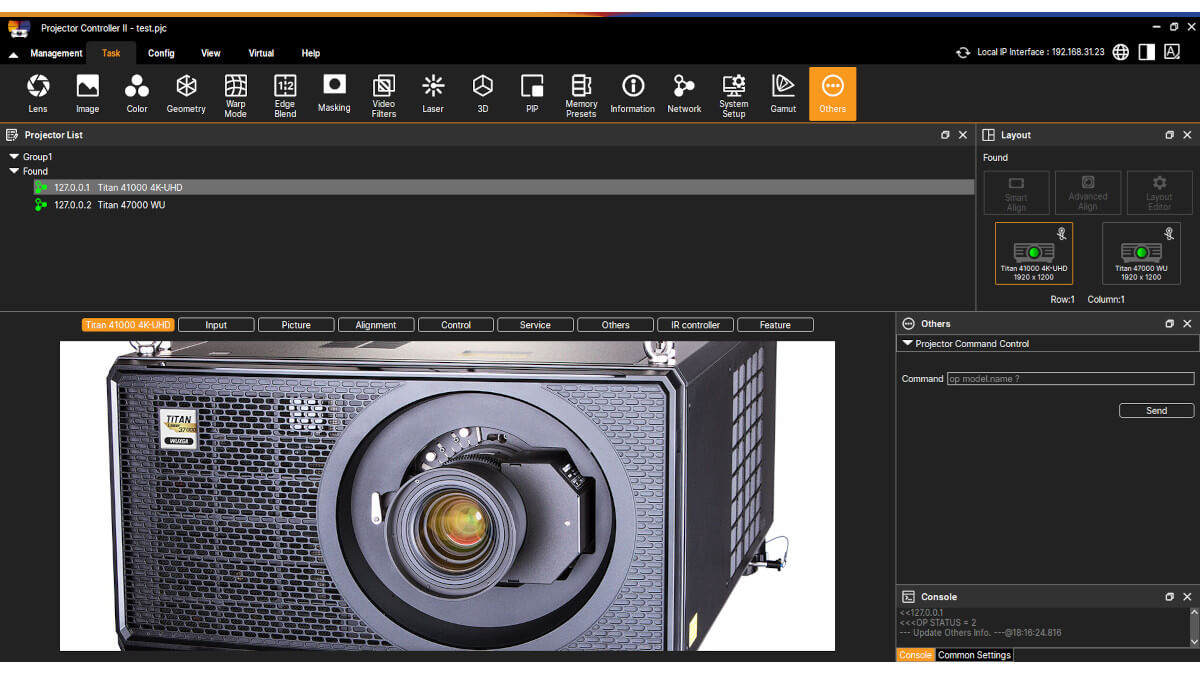The height and width of the screenshot is (675, 1200).
Task: Click the Command input field
Action: [1070, 379]
